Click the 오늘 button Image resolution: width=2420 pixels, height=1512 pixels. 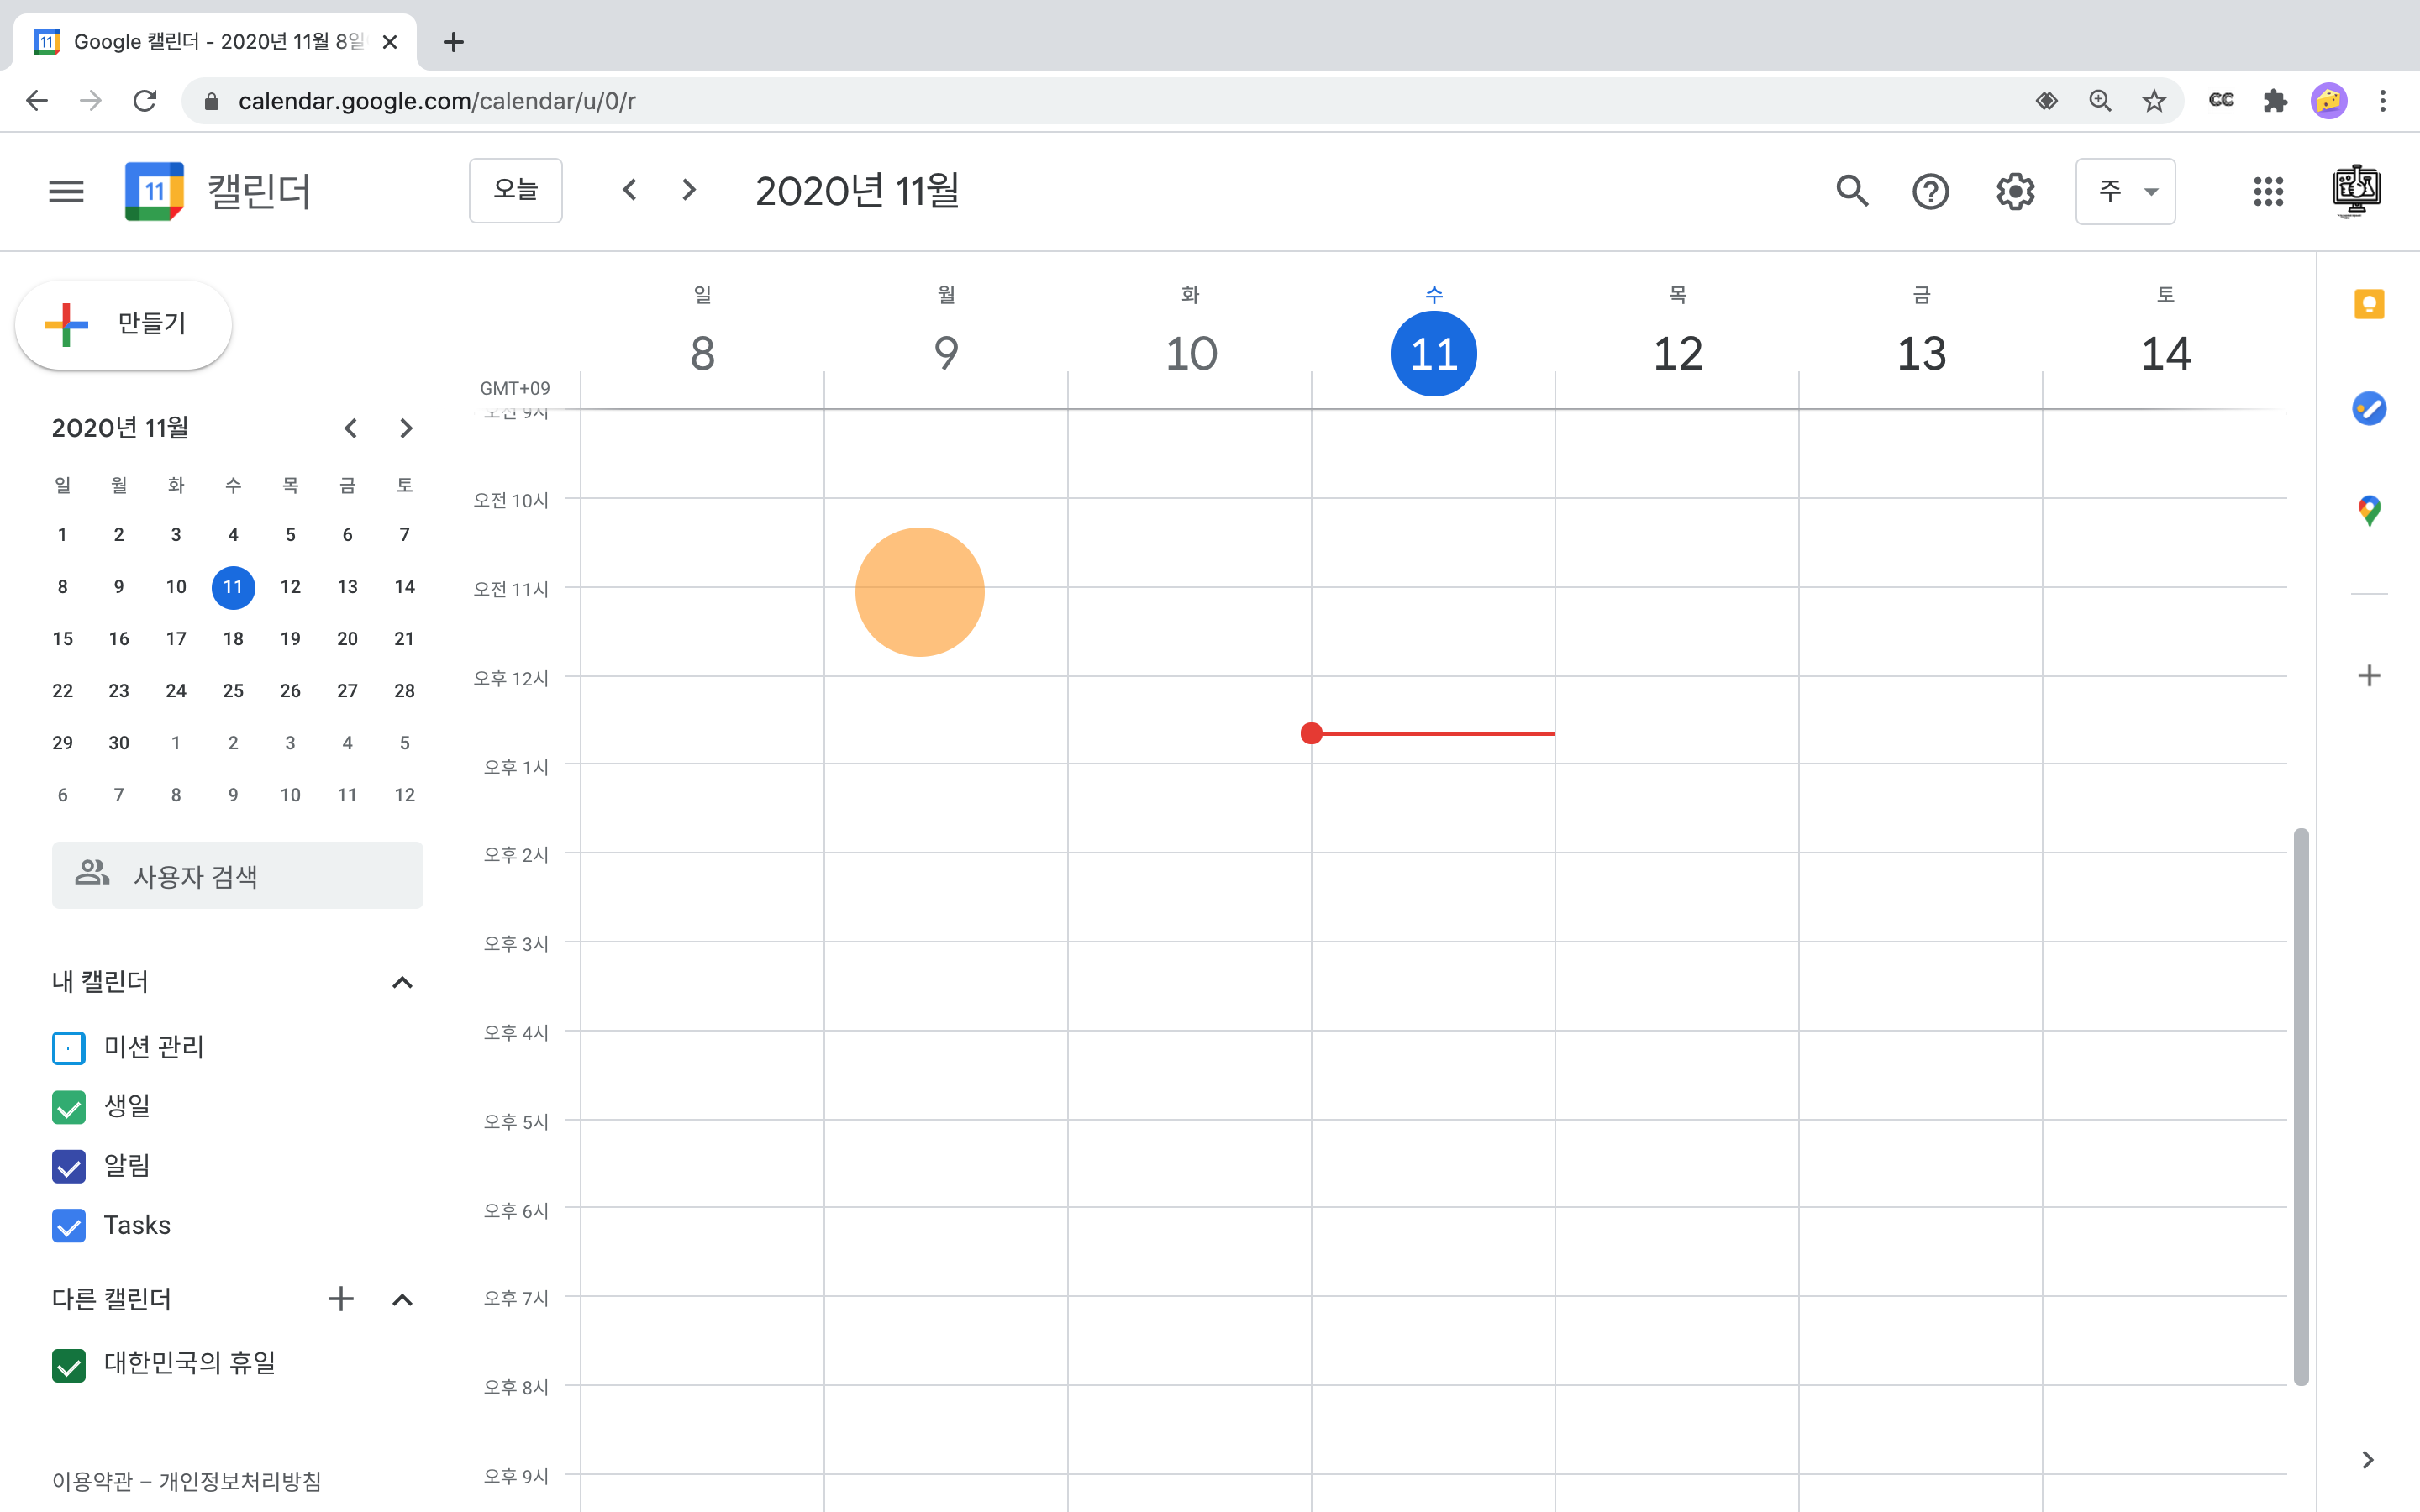[x=515, y=190]
